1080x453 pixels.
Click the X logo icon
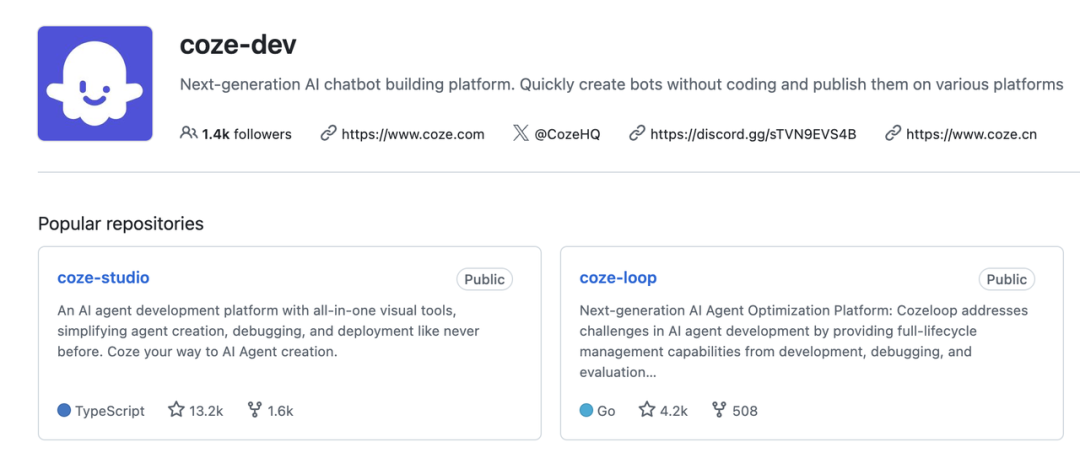click(521, 133)
